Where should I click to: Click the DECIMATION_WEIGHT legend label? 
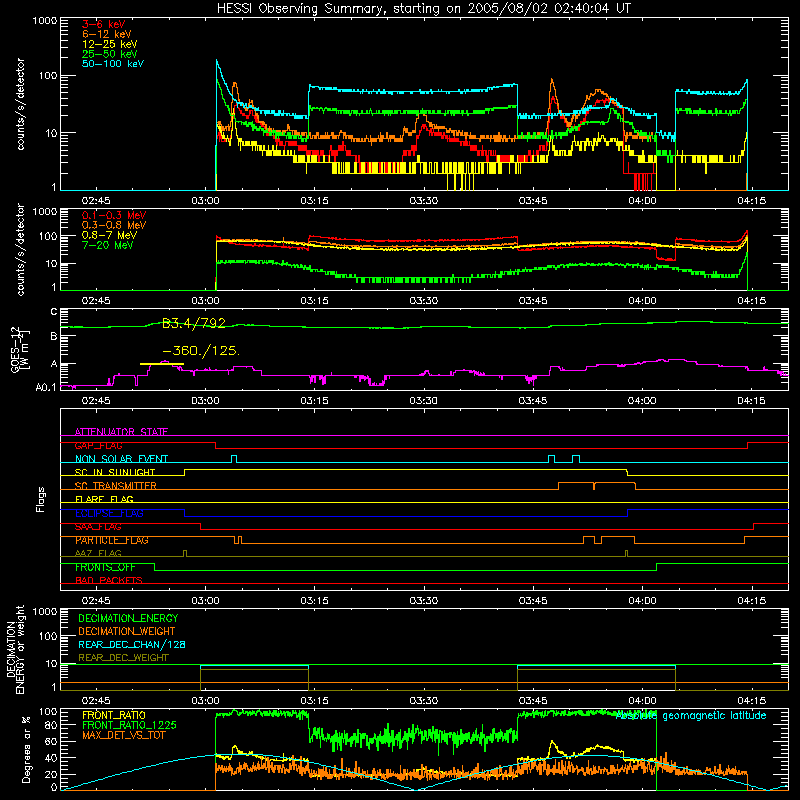tap(127, 631)
